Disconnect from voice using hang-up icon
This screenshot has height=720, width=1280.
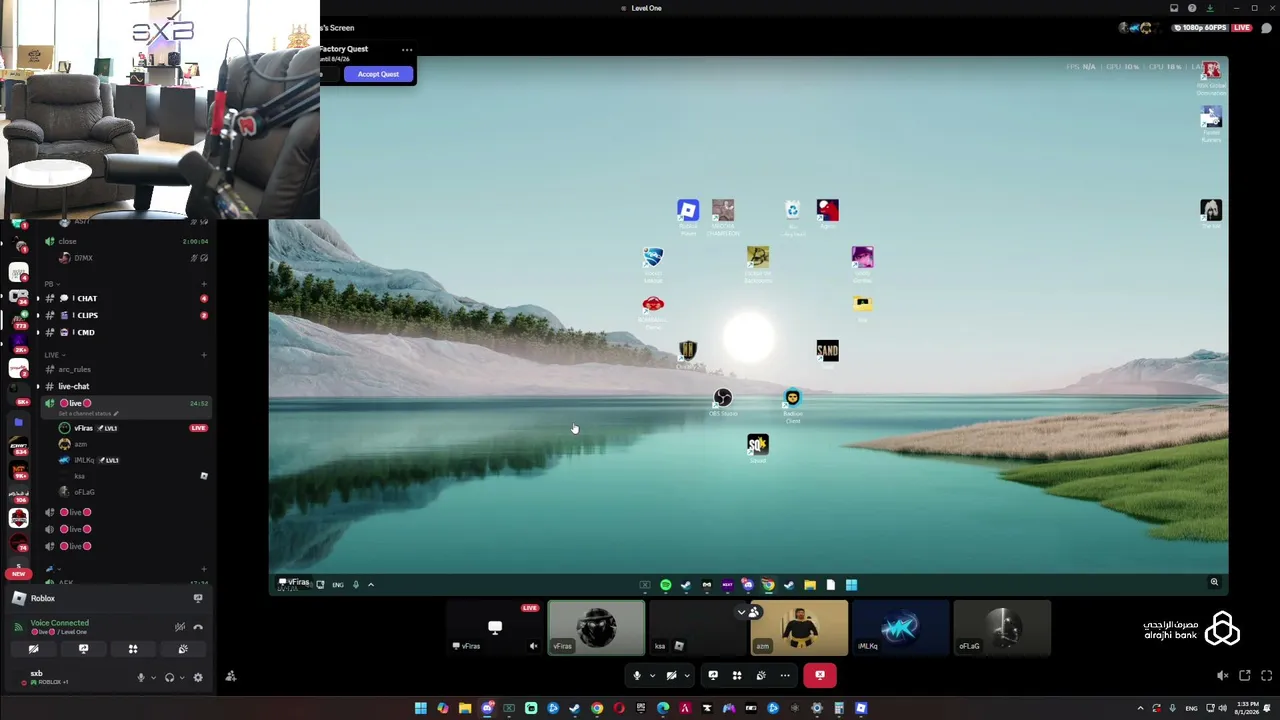pos(198,627)
